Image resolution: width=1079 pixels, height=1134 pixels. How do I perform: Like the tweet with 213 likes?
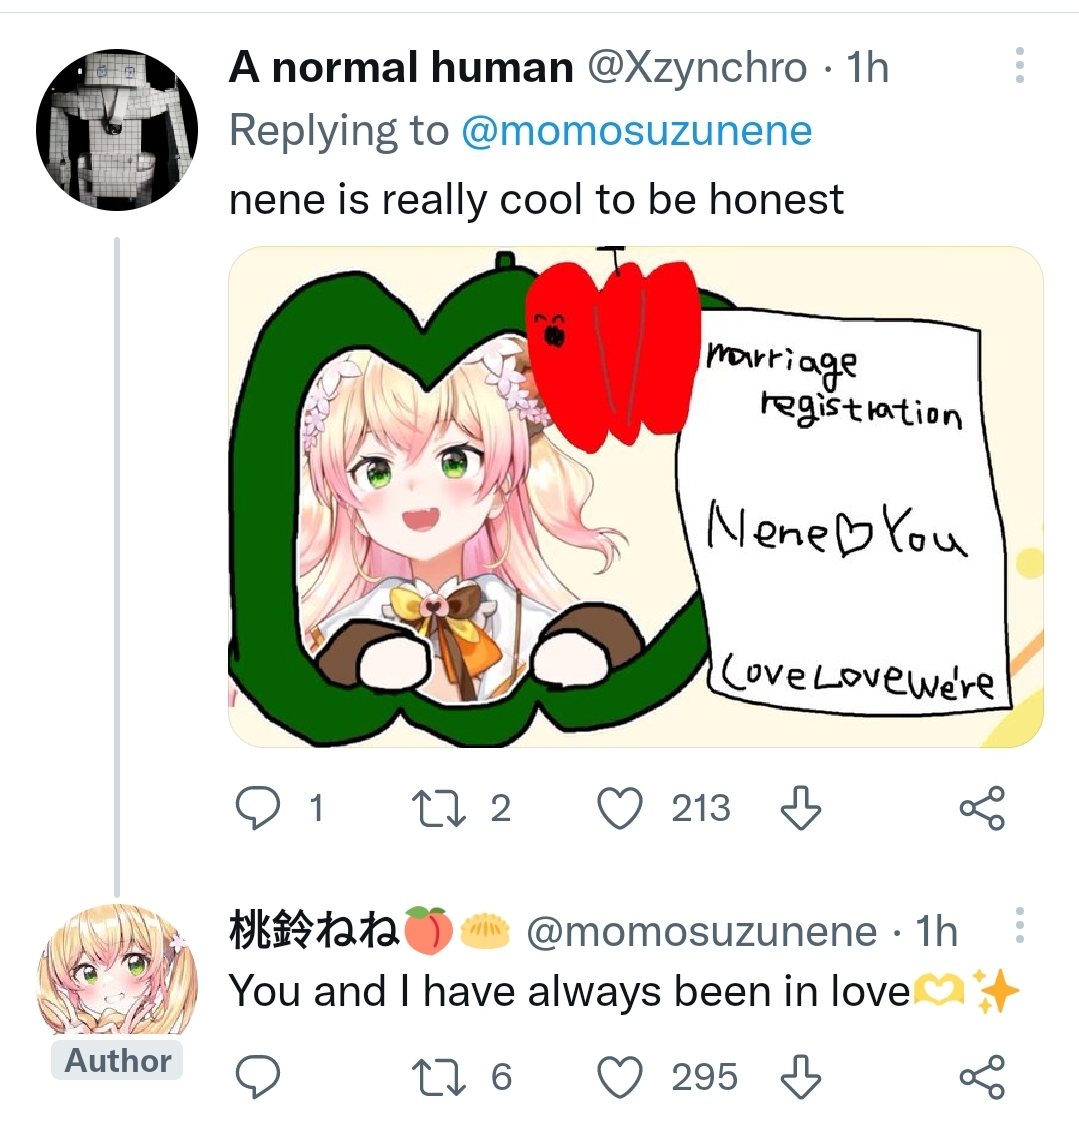(619, 808)
